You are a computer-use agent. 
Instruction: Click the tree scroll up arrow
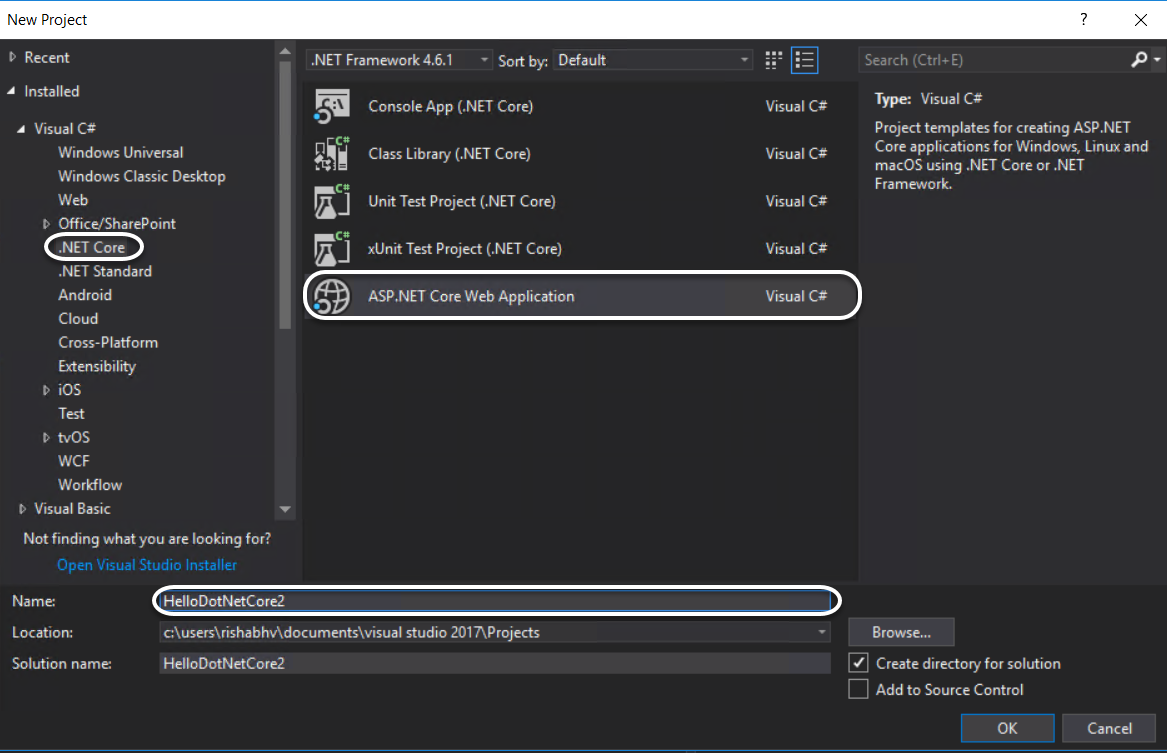[x=285, y=51]
